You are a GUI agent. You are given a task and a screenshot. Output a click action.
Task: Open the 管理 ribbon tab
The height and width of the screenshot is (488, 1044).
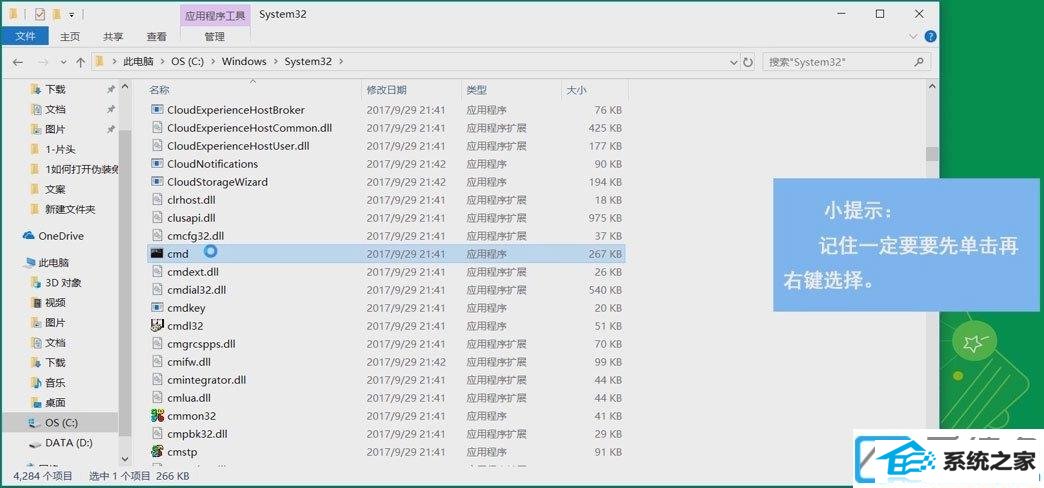click(x=214, y=37)
